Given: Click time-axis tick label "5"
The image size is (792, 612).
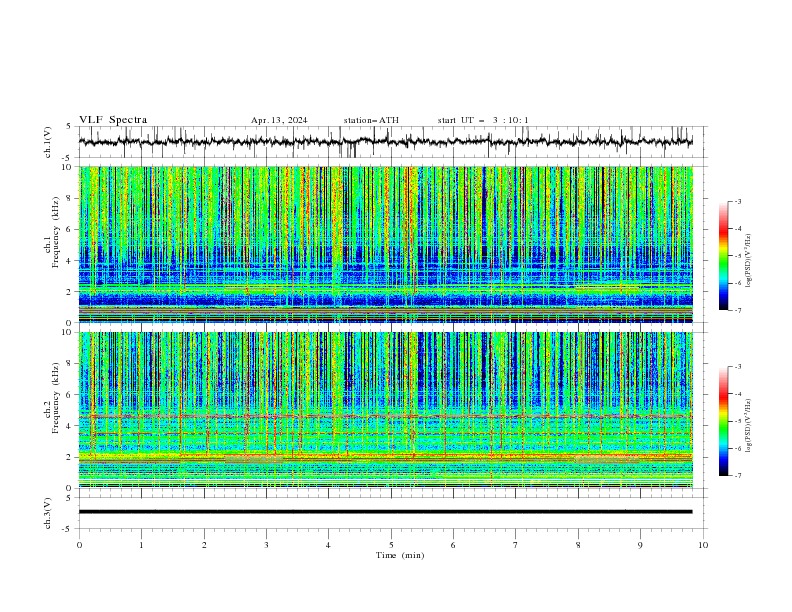Looking at the screenshot, I should (391, 545).
